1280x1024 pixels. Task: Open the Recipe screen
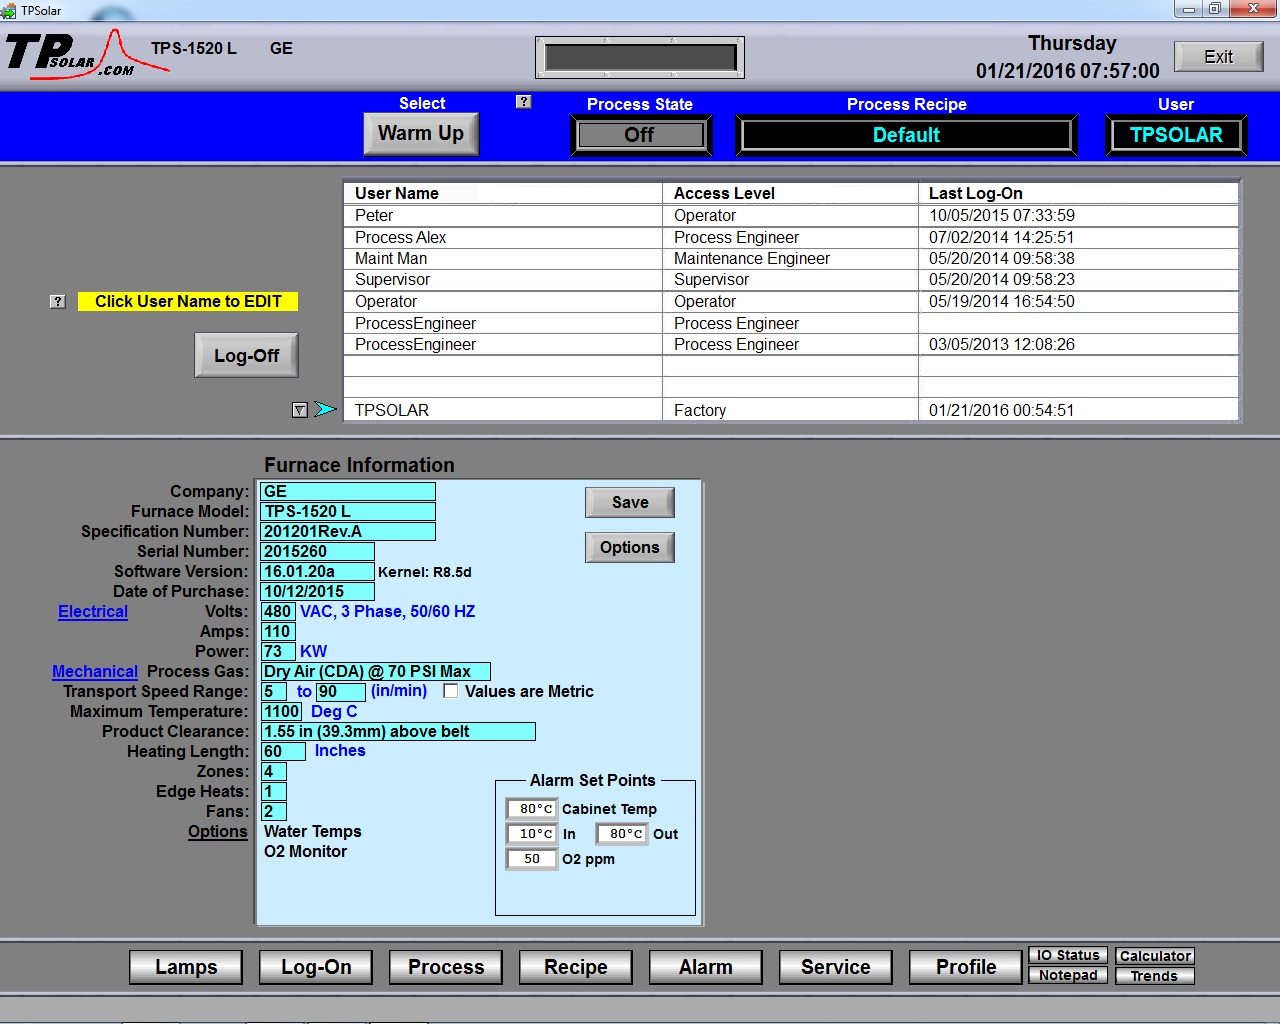(x=576, y=967)
